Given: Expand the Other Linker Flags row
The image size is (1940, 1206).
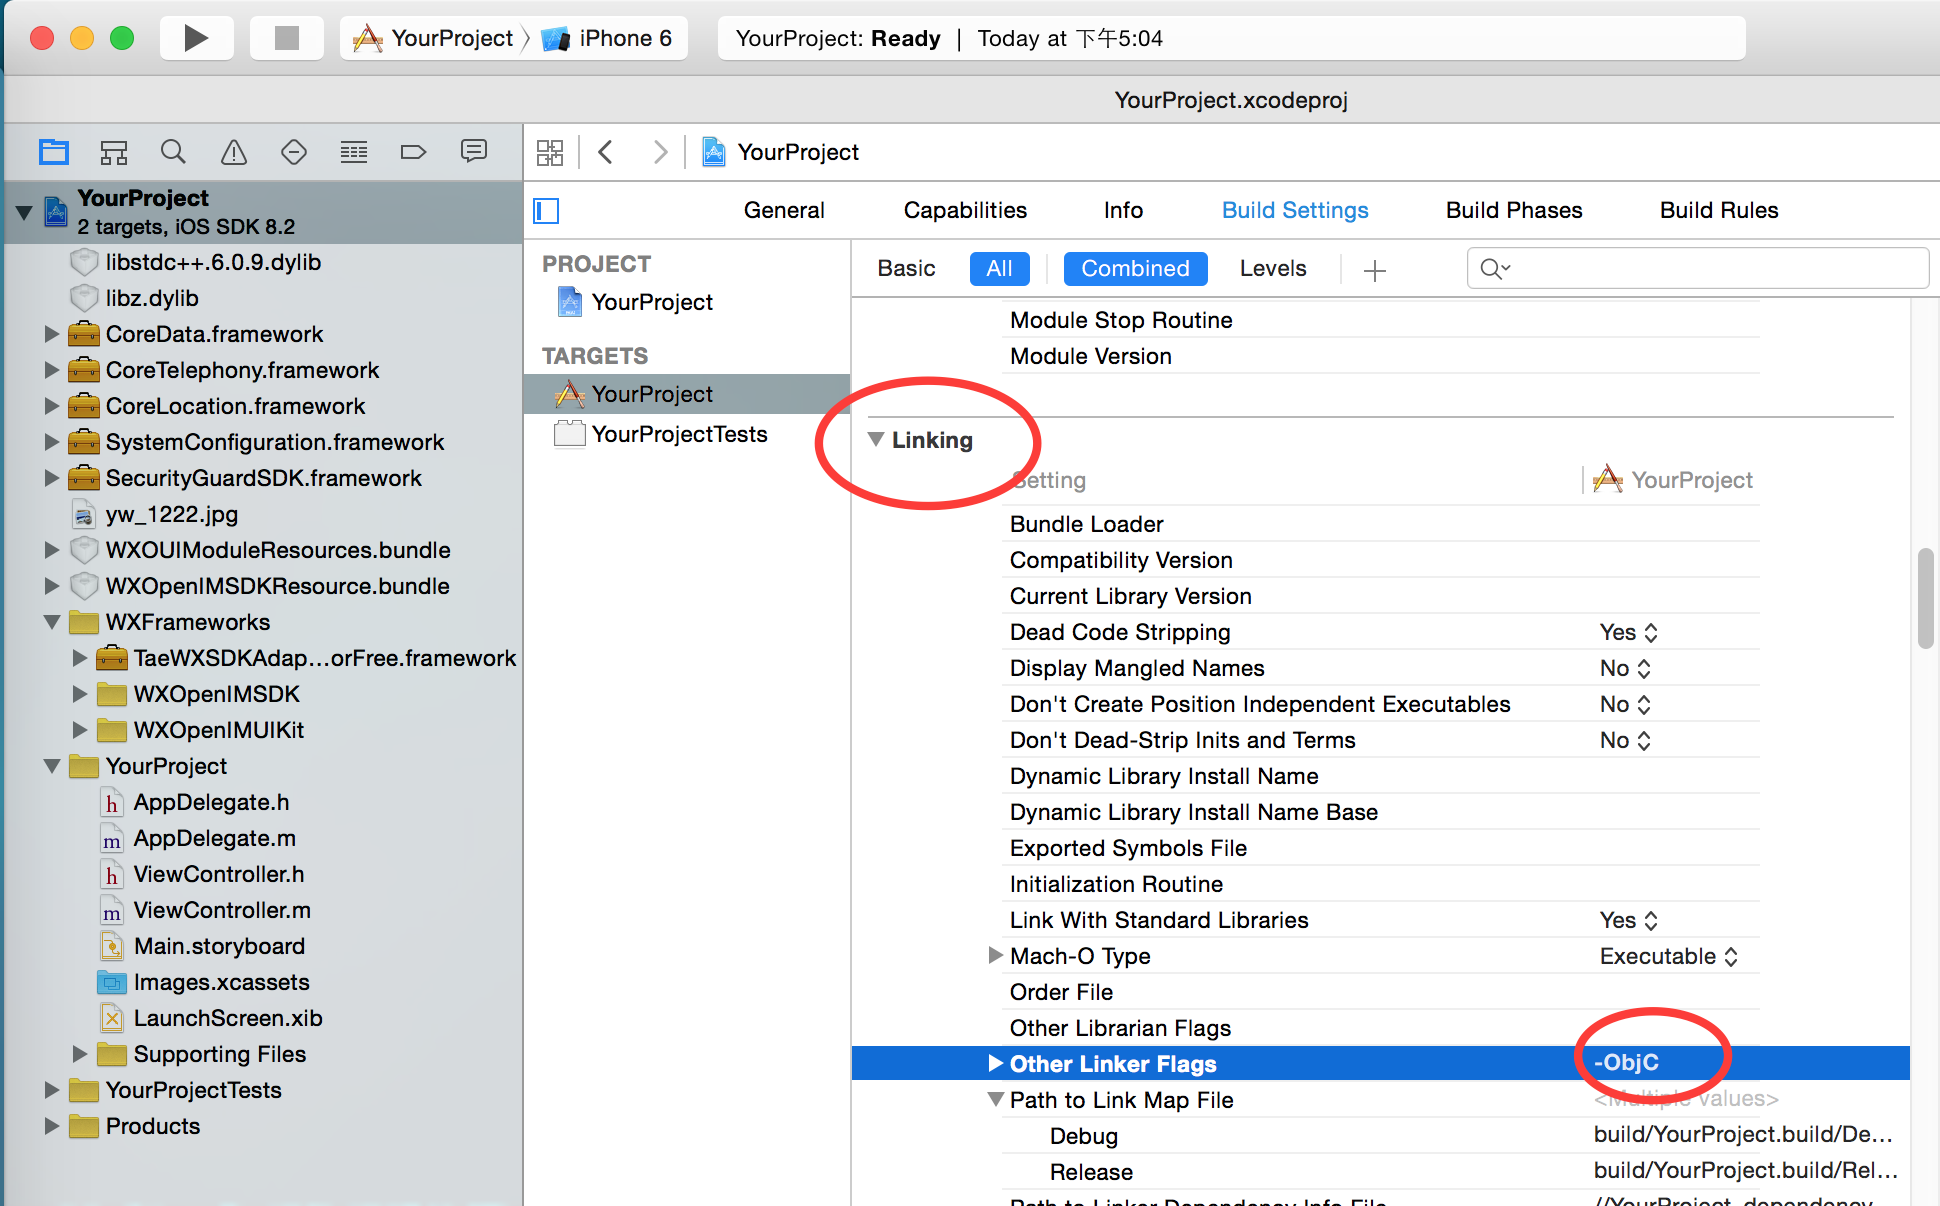Looking at the screenshot, I should [995, 1063].
